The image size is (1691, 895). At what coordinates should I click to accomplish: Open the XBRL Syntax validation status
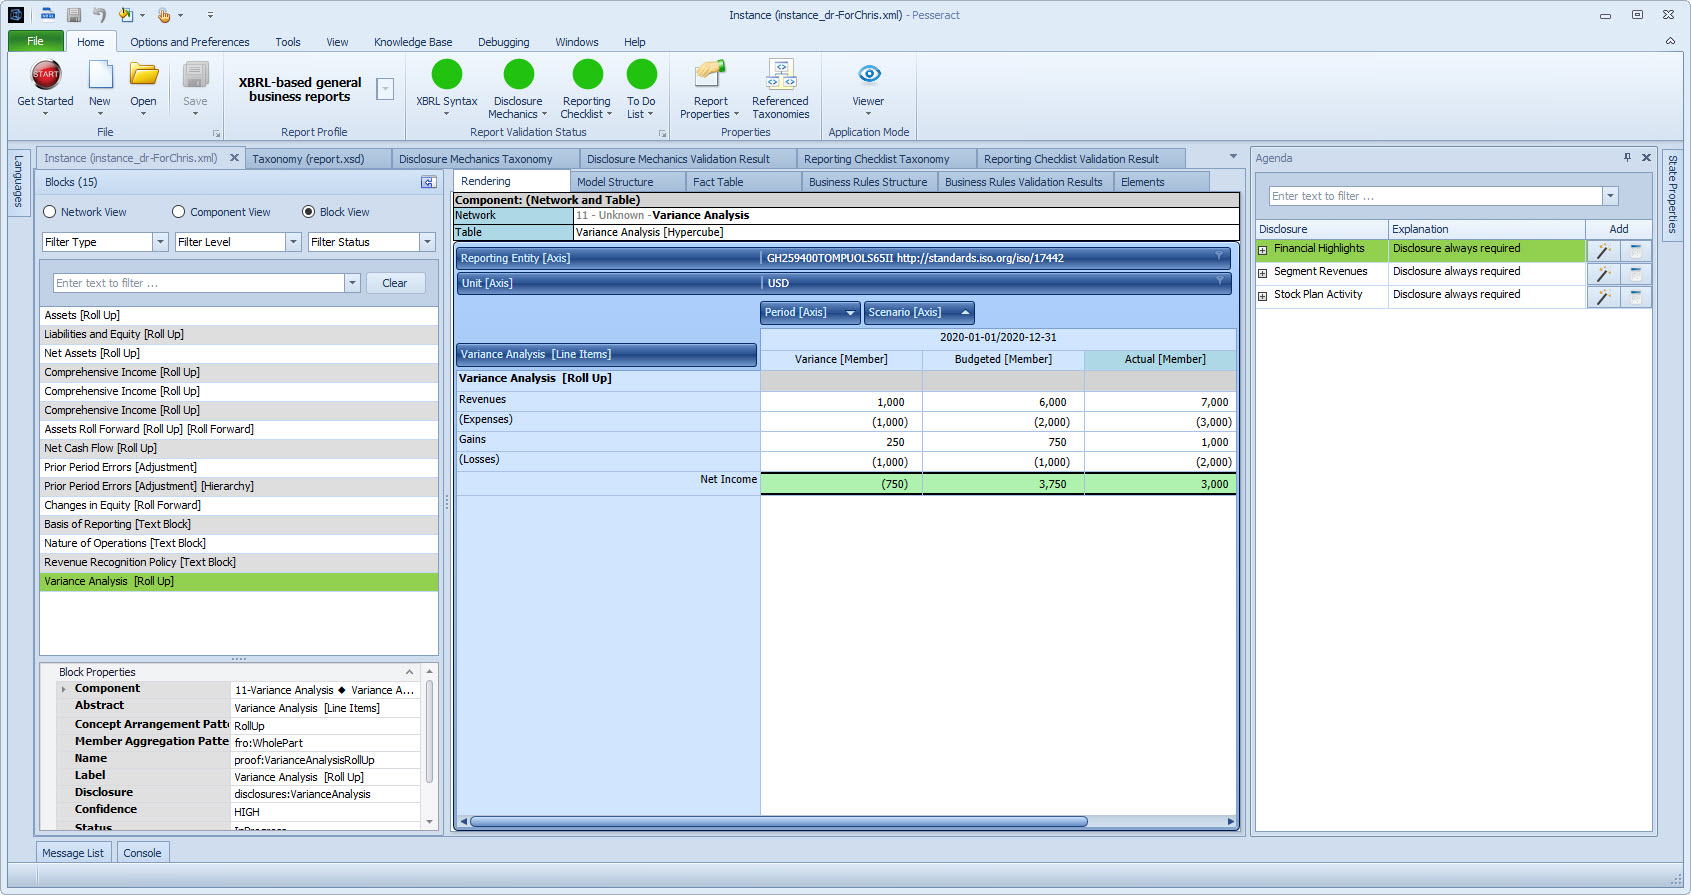tap(446, 75)
